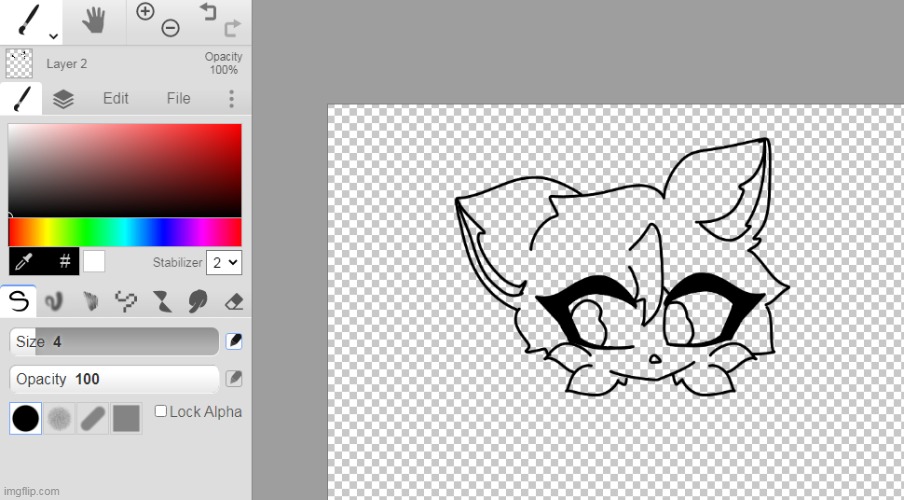Toggle pressure sensitivity for opacity
904x500 pixels.
tap(233, 379)
